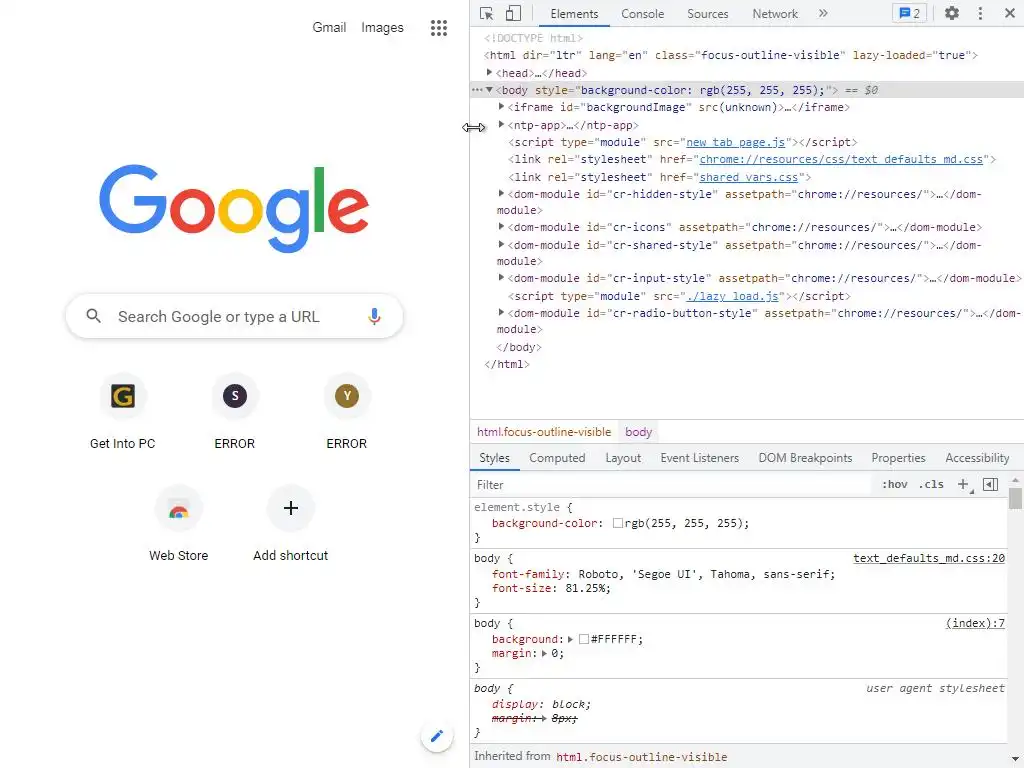The image size is (1024, 768).
Task: Open the DevTools three-dot customize menu
Action: coord(980,13)
